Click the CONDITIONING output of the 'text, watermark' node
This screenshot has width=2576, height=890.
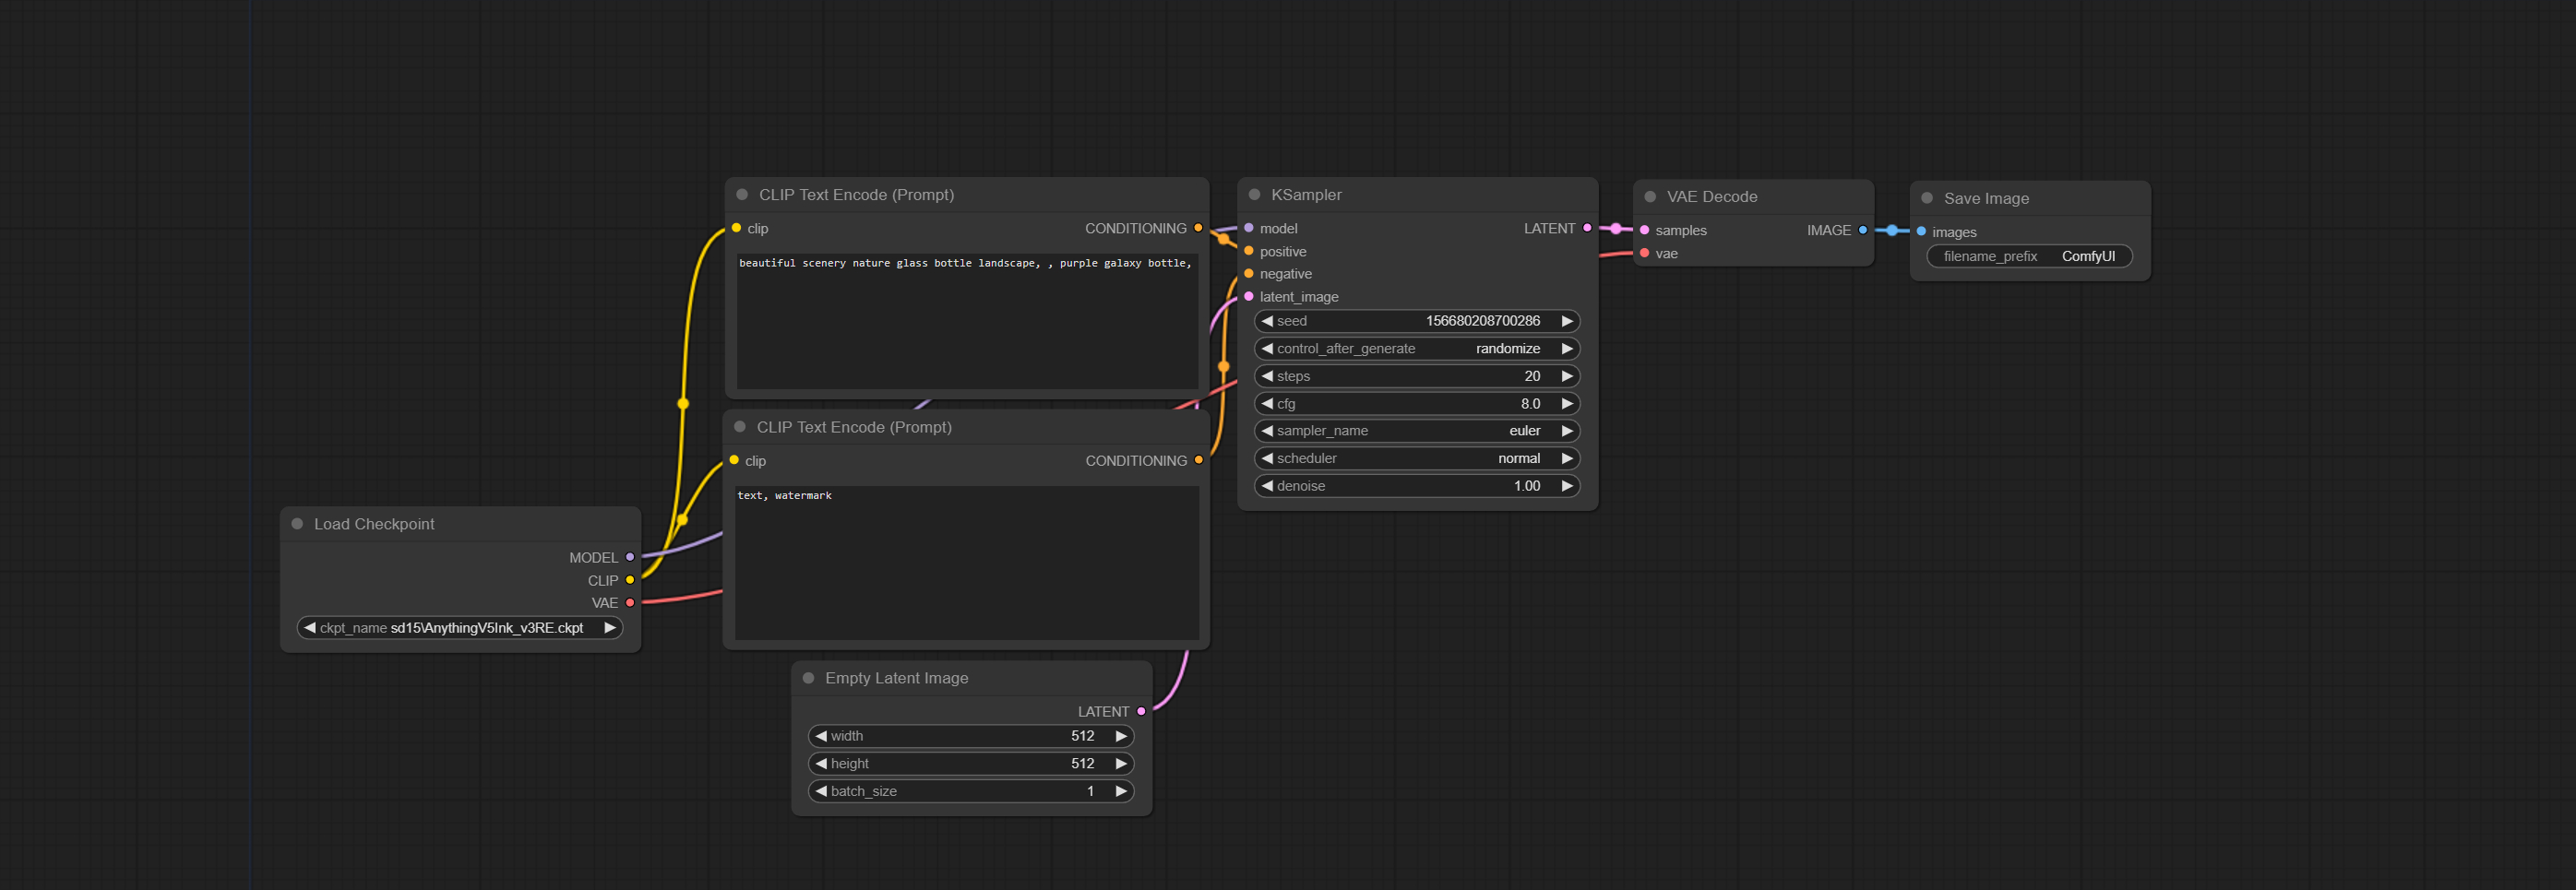[1198, 460]
